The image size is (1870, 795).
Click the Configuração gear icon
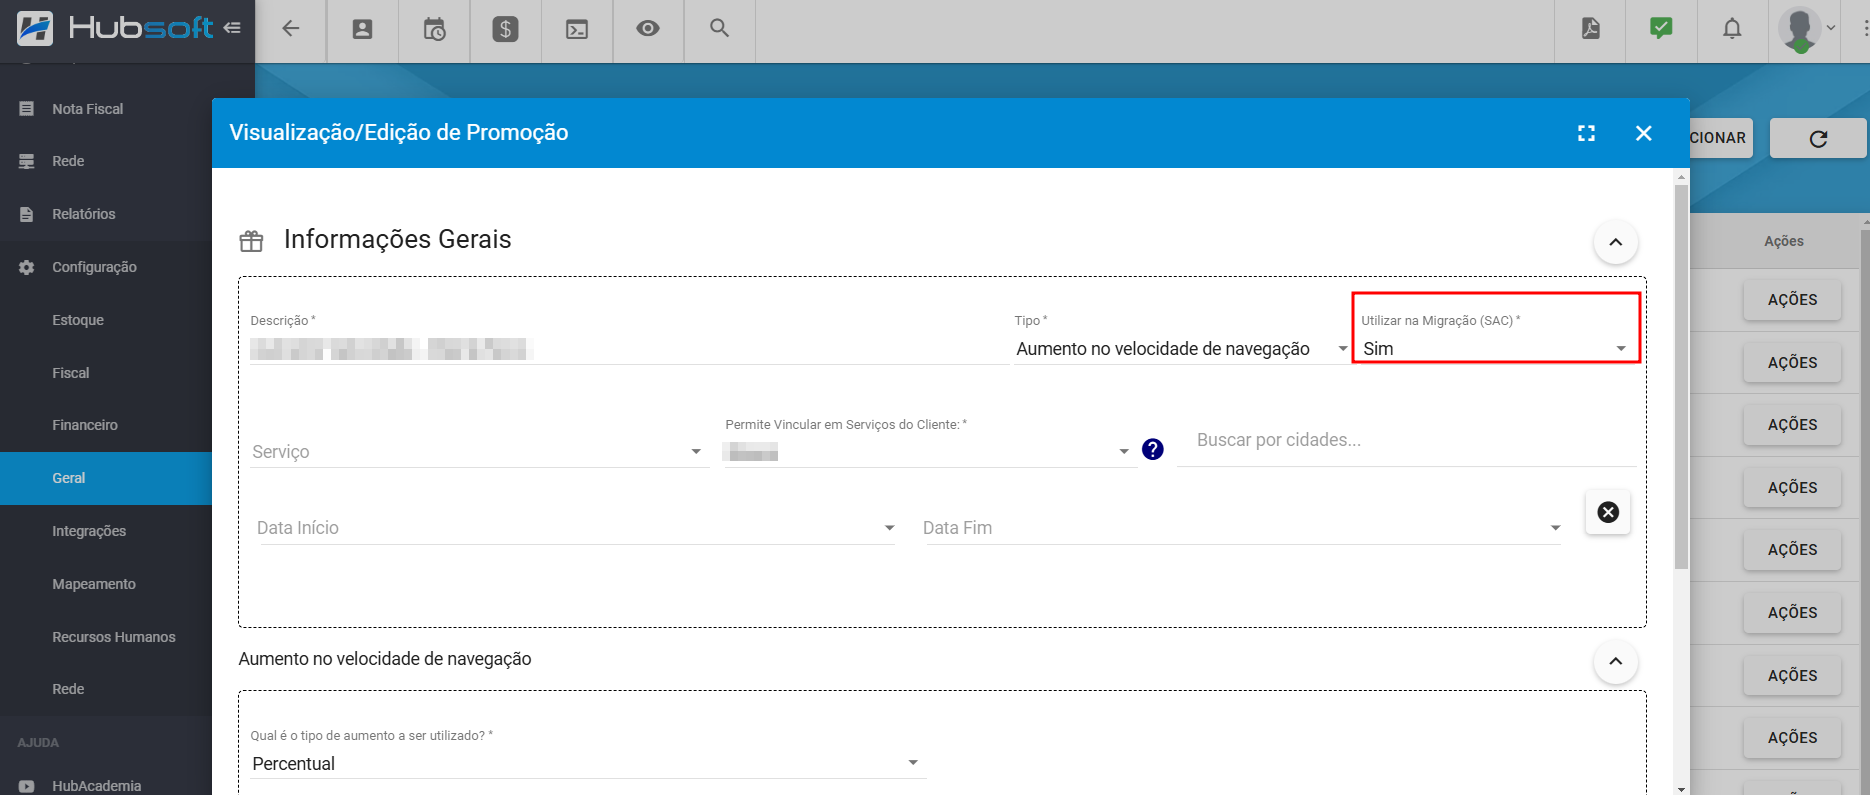click(x=26, y=267)
